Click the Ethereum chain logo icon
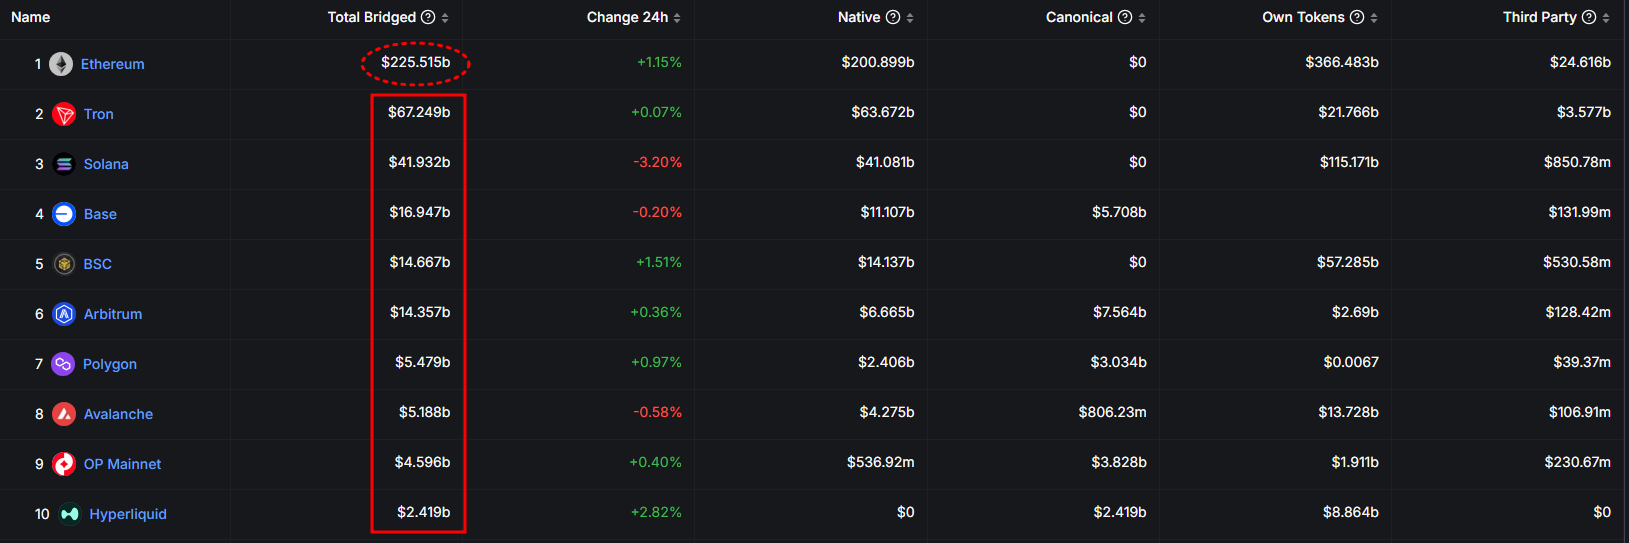1629x543 pixels. (x=61, y=64)
